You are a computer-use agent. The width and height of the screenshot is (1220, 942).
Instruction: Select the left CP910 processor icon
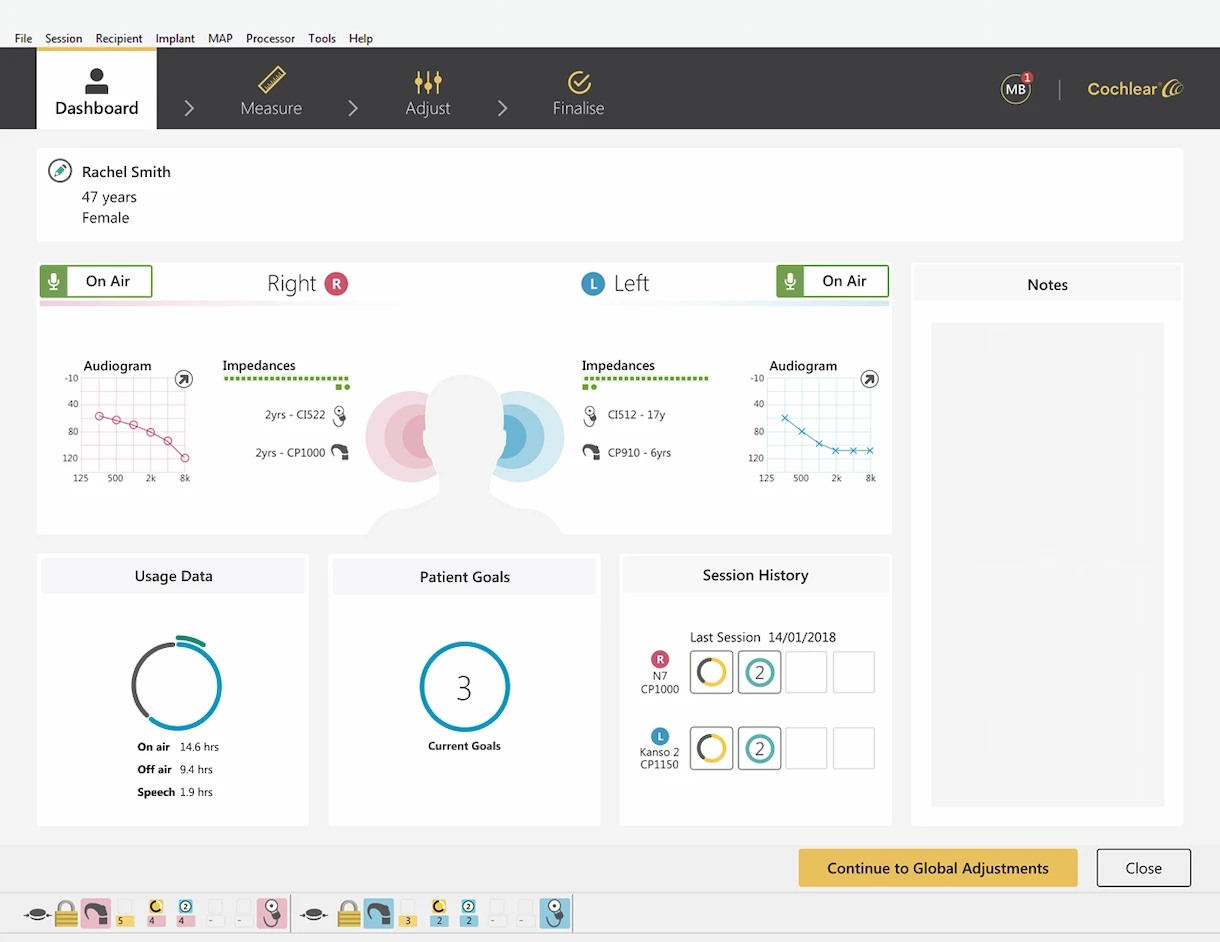[x=591, y=452]
